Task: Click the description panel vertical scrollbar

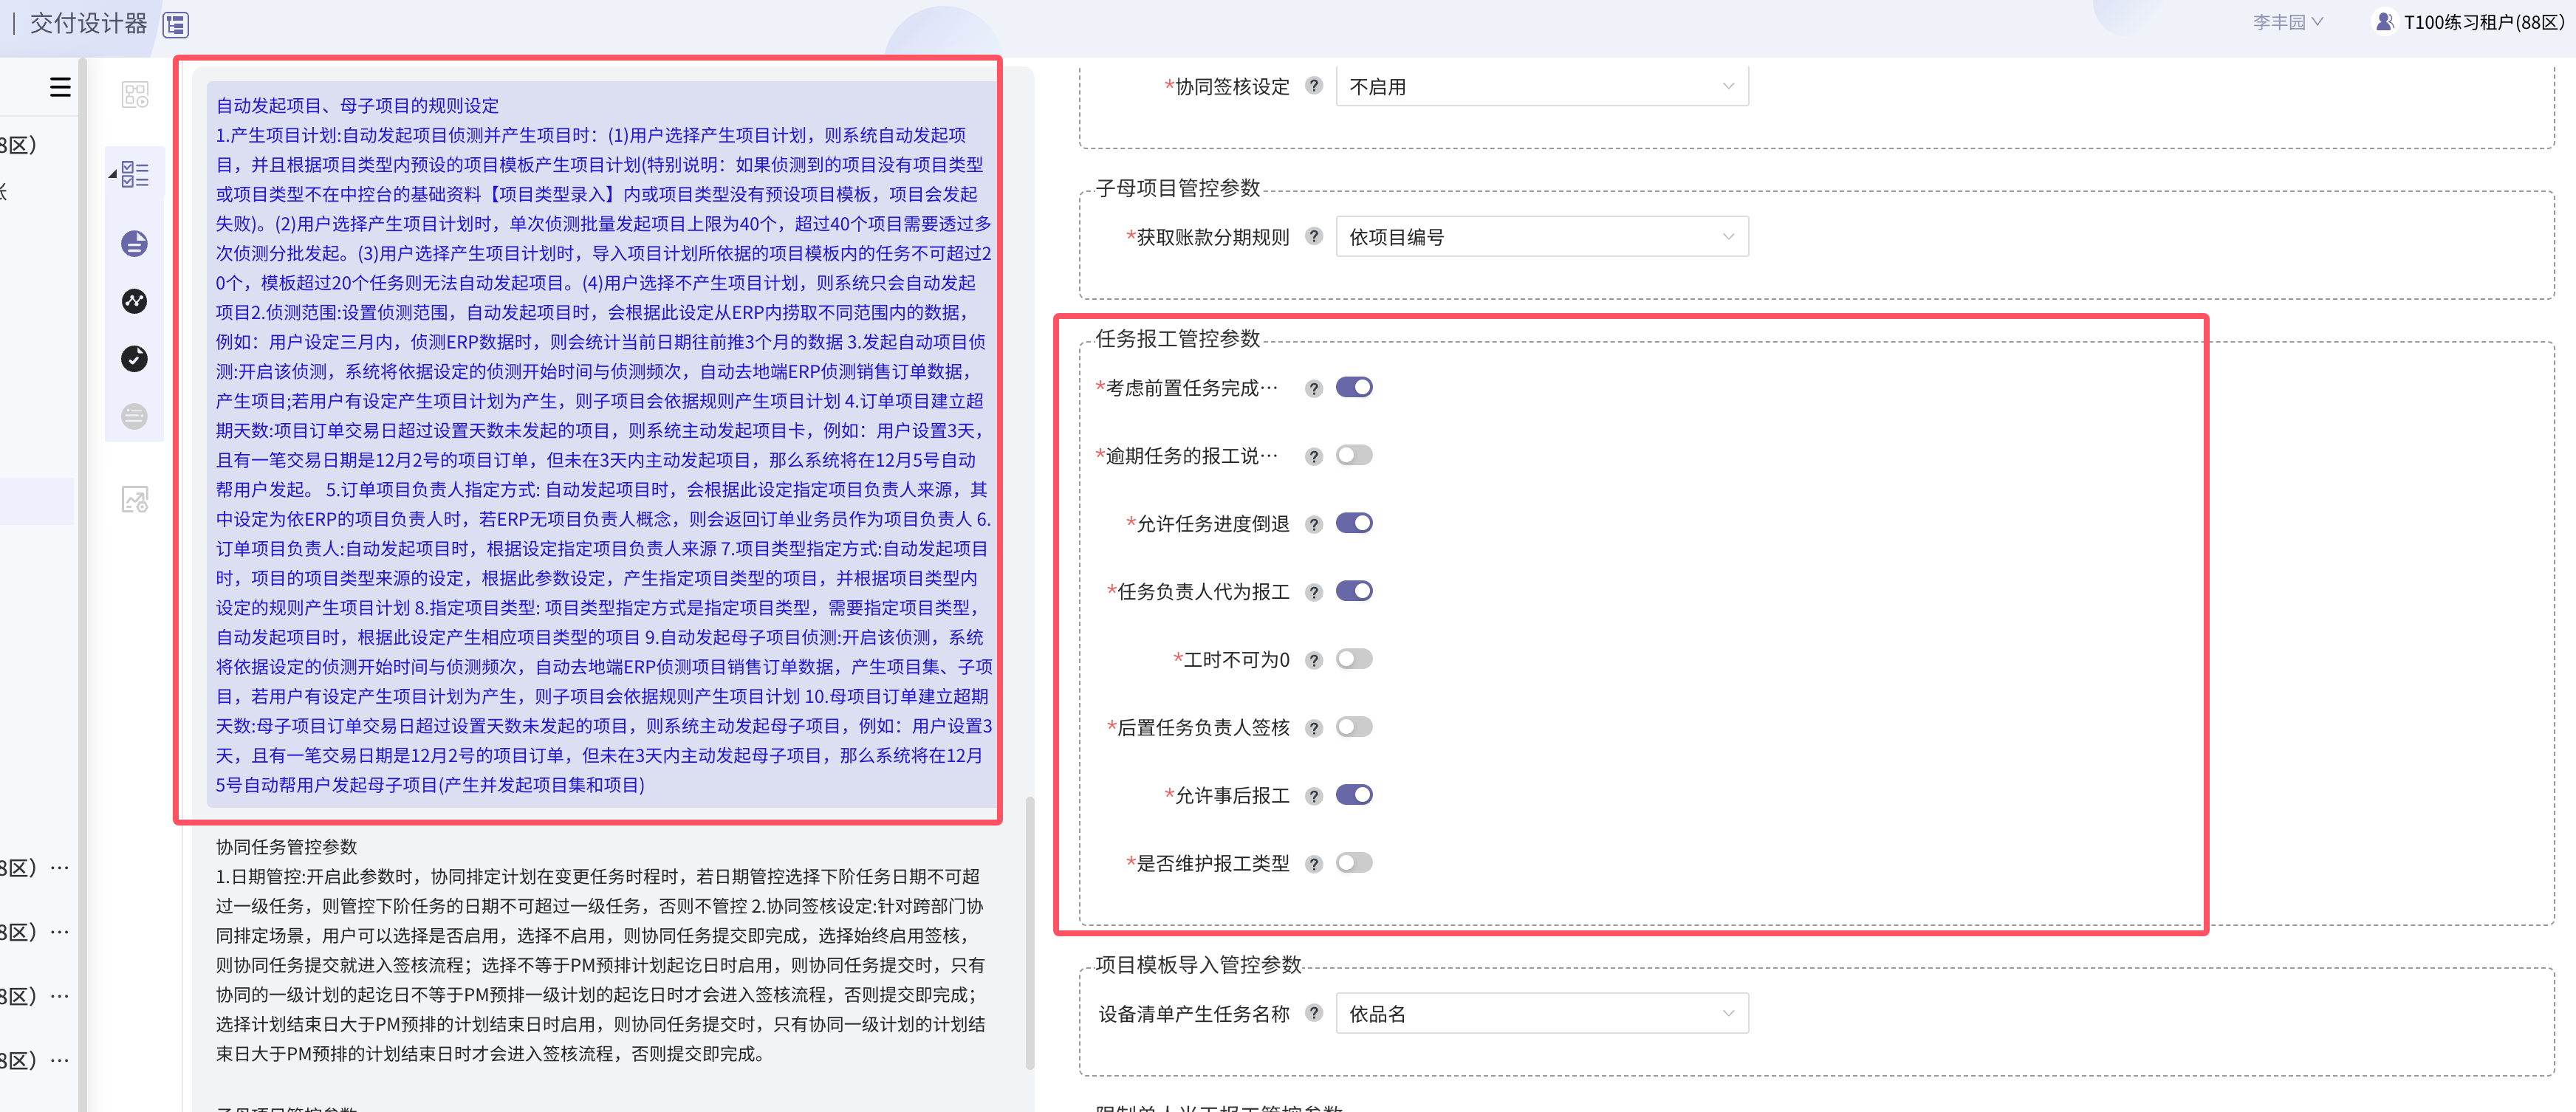Action: click(1029, 932)
